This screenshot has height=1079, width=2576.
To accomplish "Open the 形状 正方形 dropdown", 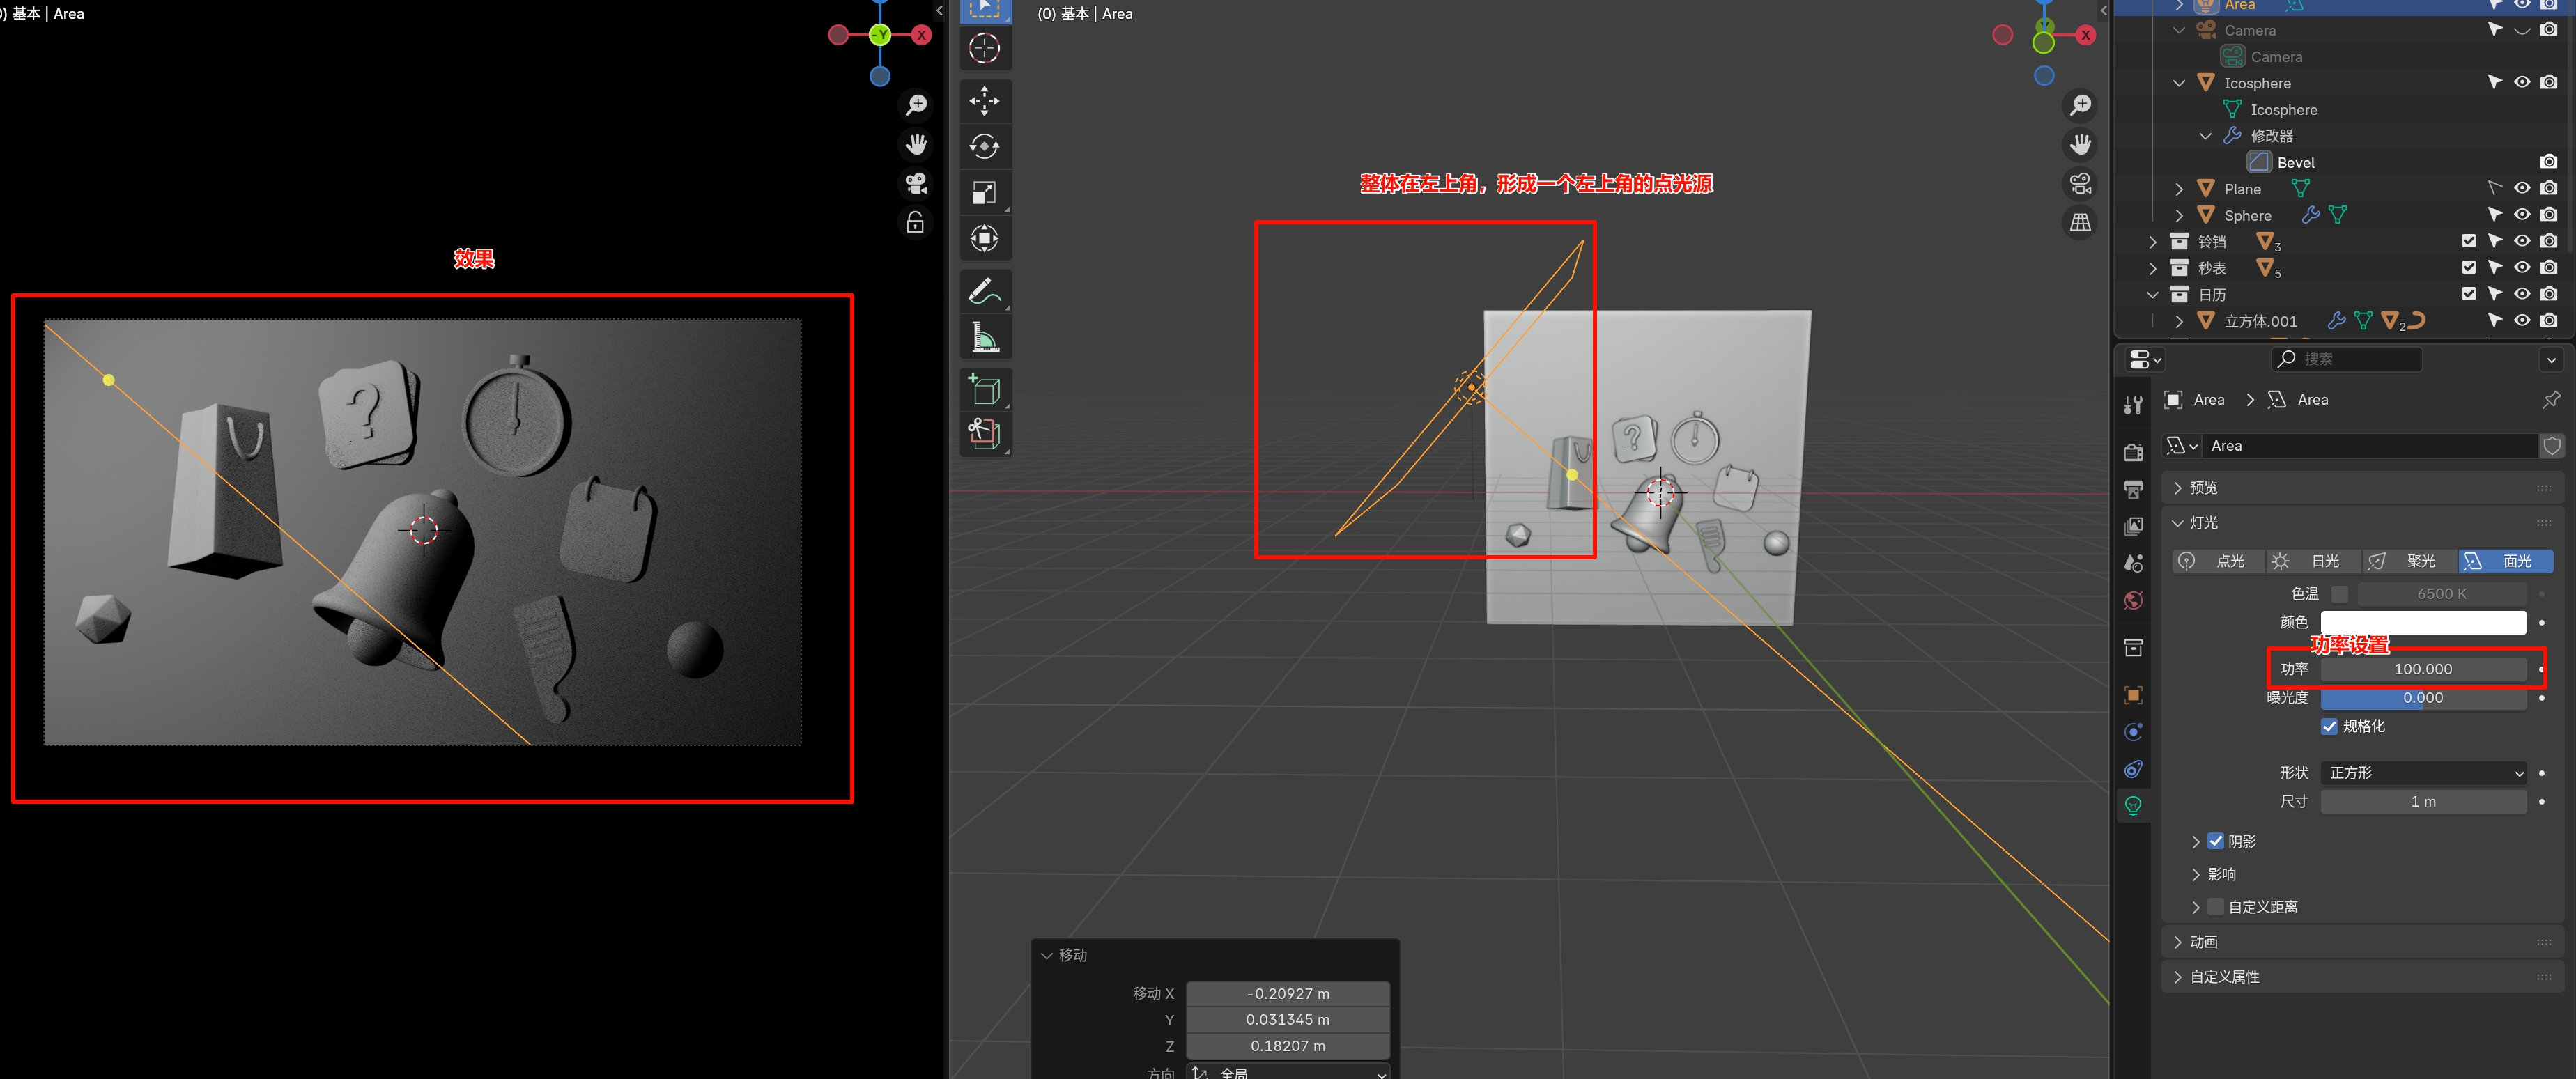I will click(x=2423, y=773).
